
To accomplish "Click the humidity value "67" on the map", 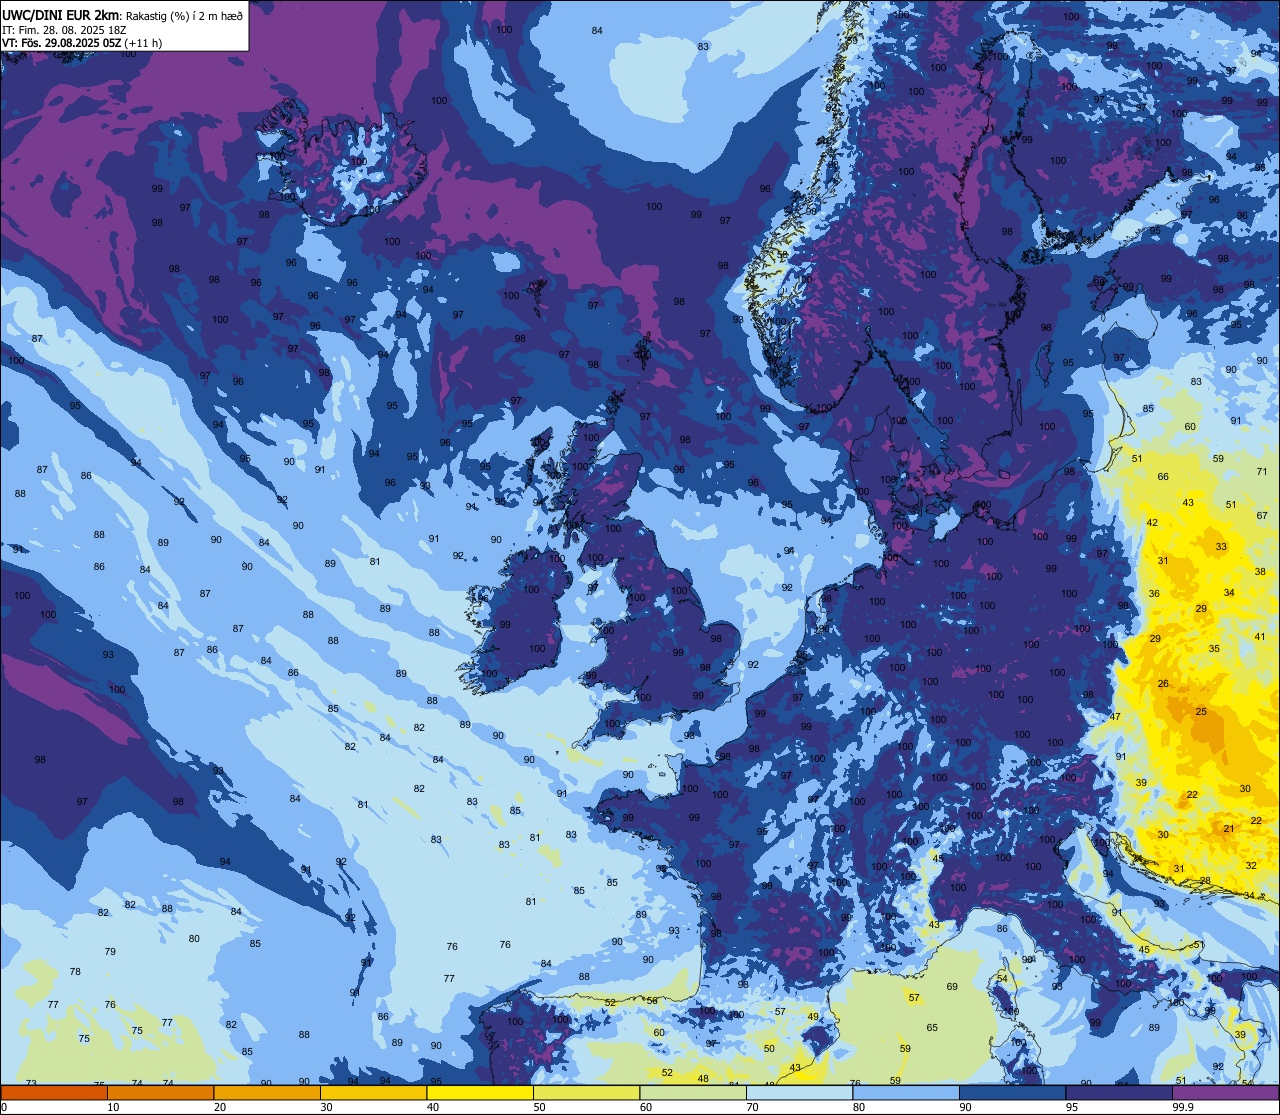I will [x=1262, y=516].
